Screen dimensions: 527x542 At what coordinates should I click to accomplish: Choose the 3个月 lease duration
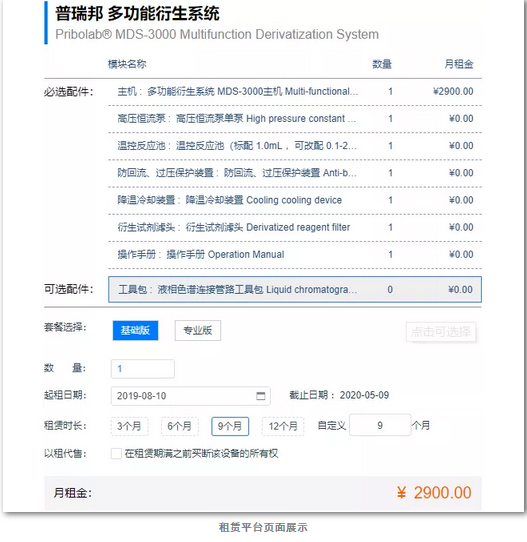point(129,426)
